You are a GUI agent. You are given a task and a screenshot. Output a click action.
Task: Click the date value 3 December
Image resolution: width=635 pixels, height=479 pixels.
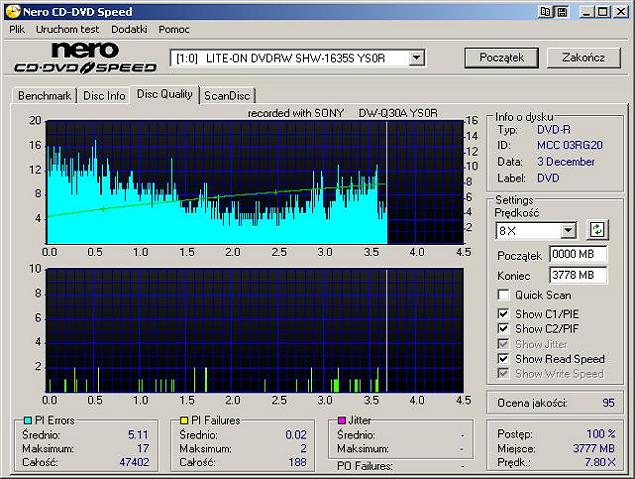click(x=566, y=162)
